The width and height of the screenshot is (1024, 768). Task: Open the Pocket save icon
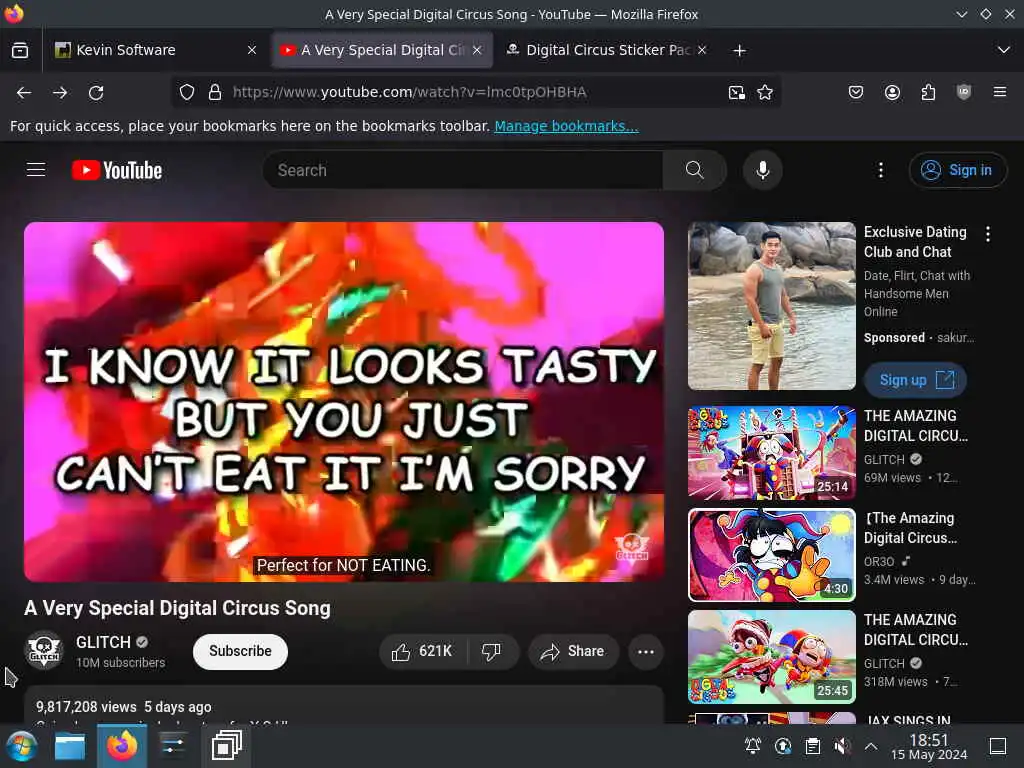pos(856,93)
